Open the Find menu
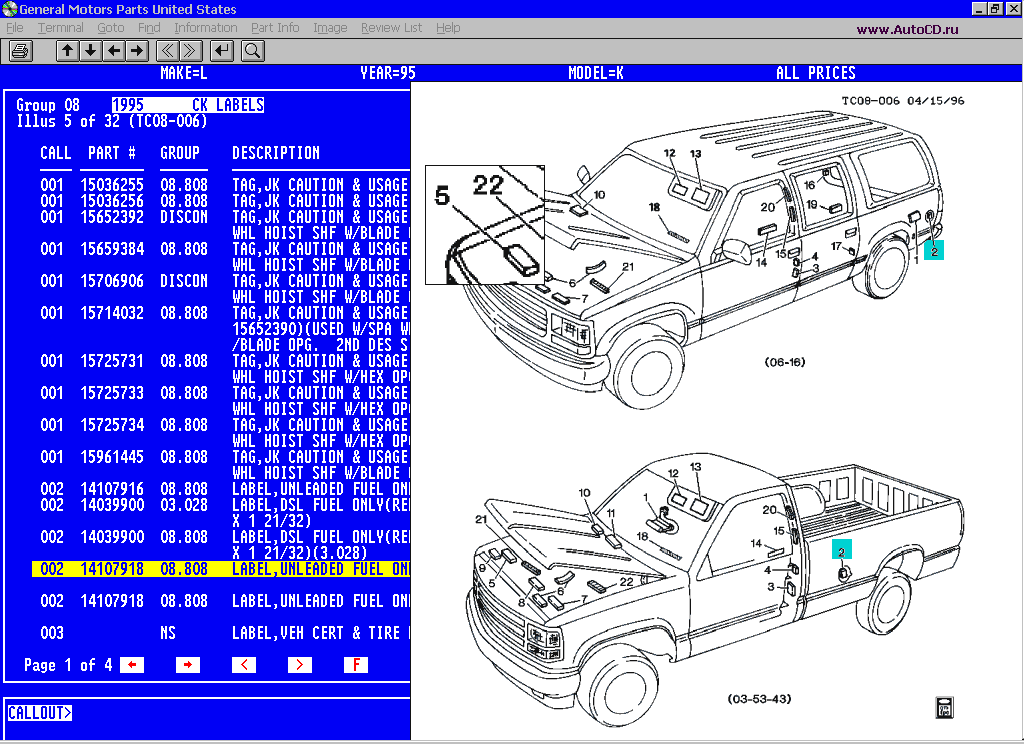 click(149, 27)
